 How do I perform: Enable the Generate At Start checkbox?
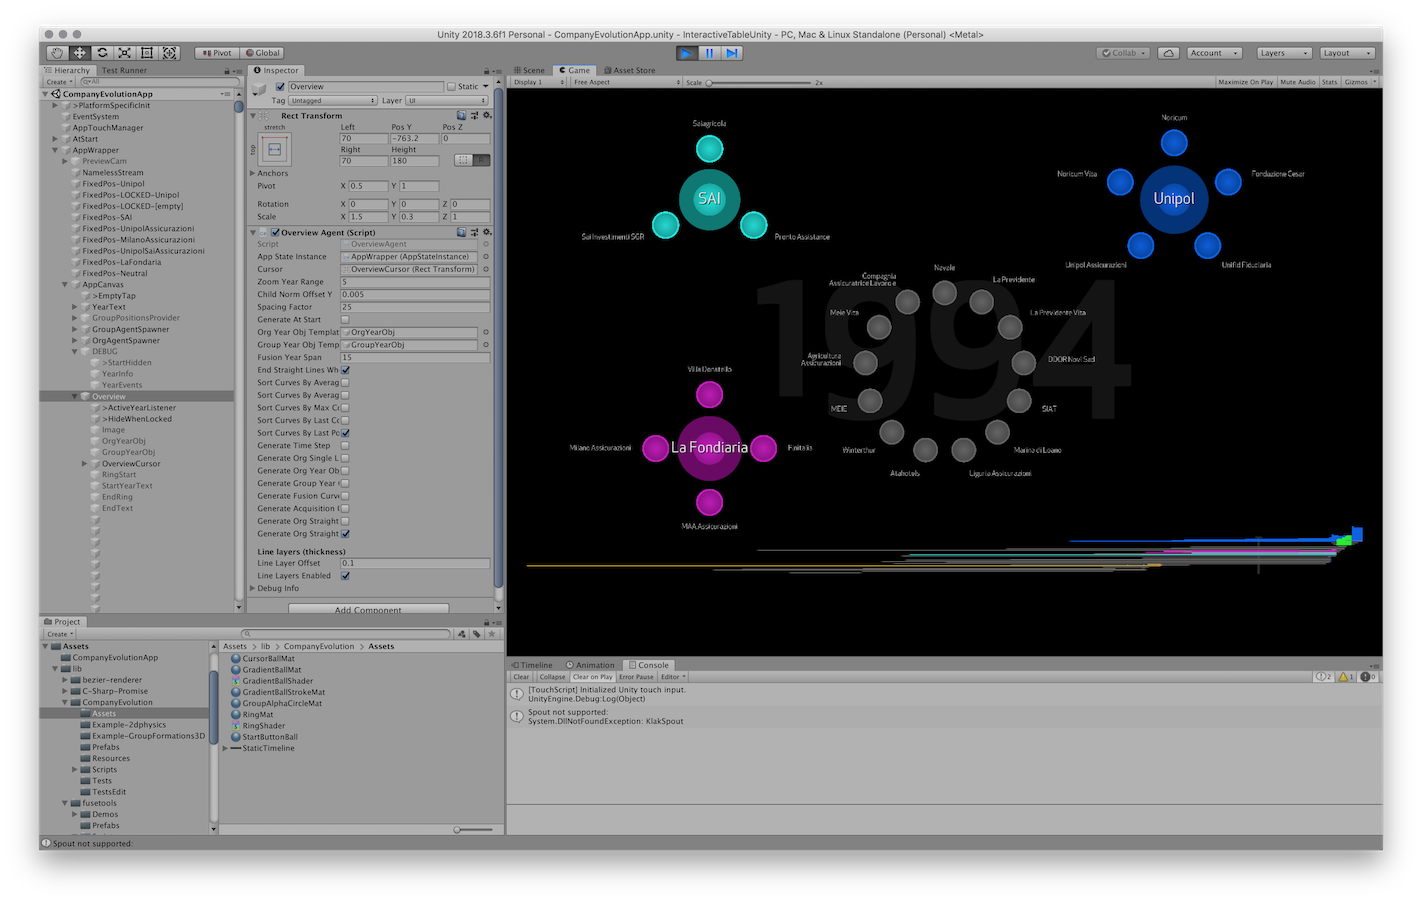[345, 320]
